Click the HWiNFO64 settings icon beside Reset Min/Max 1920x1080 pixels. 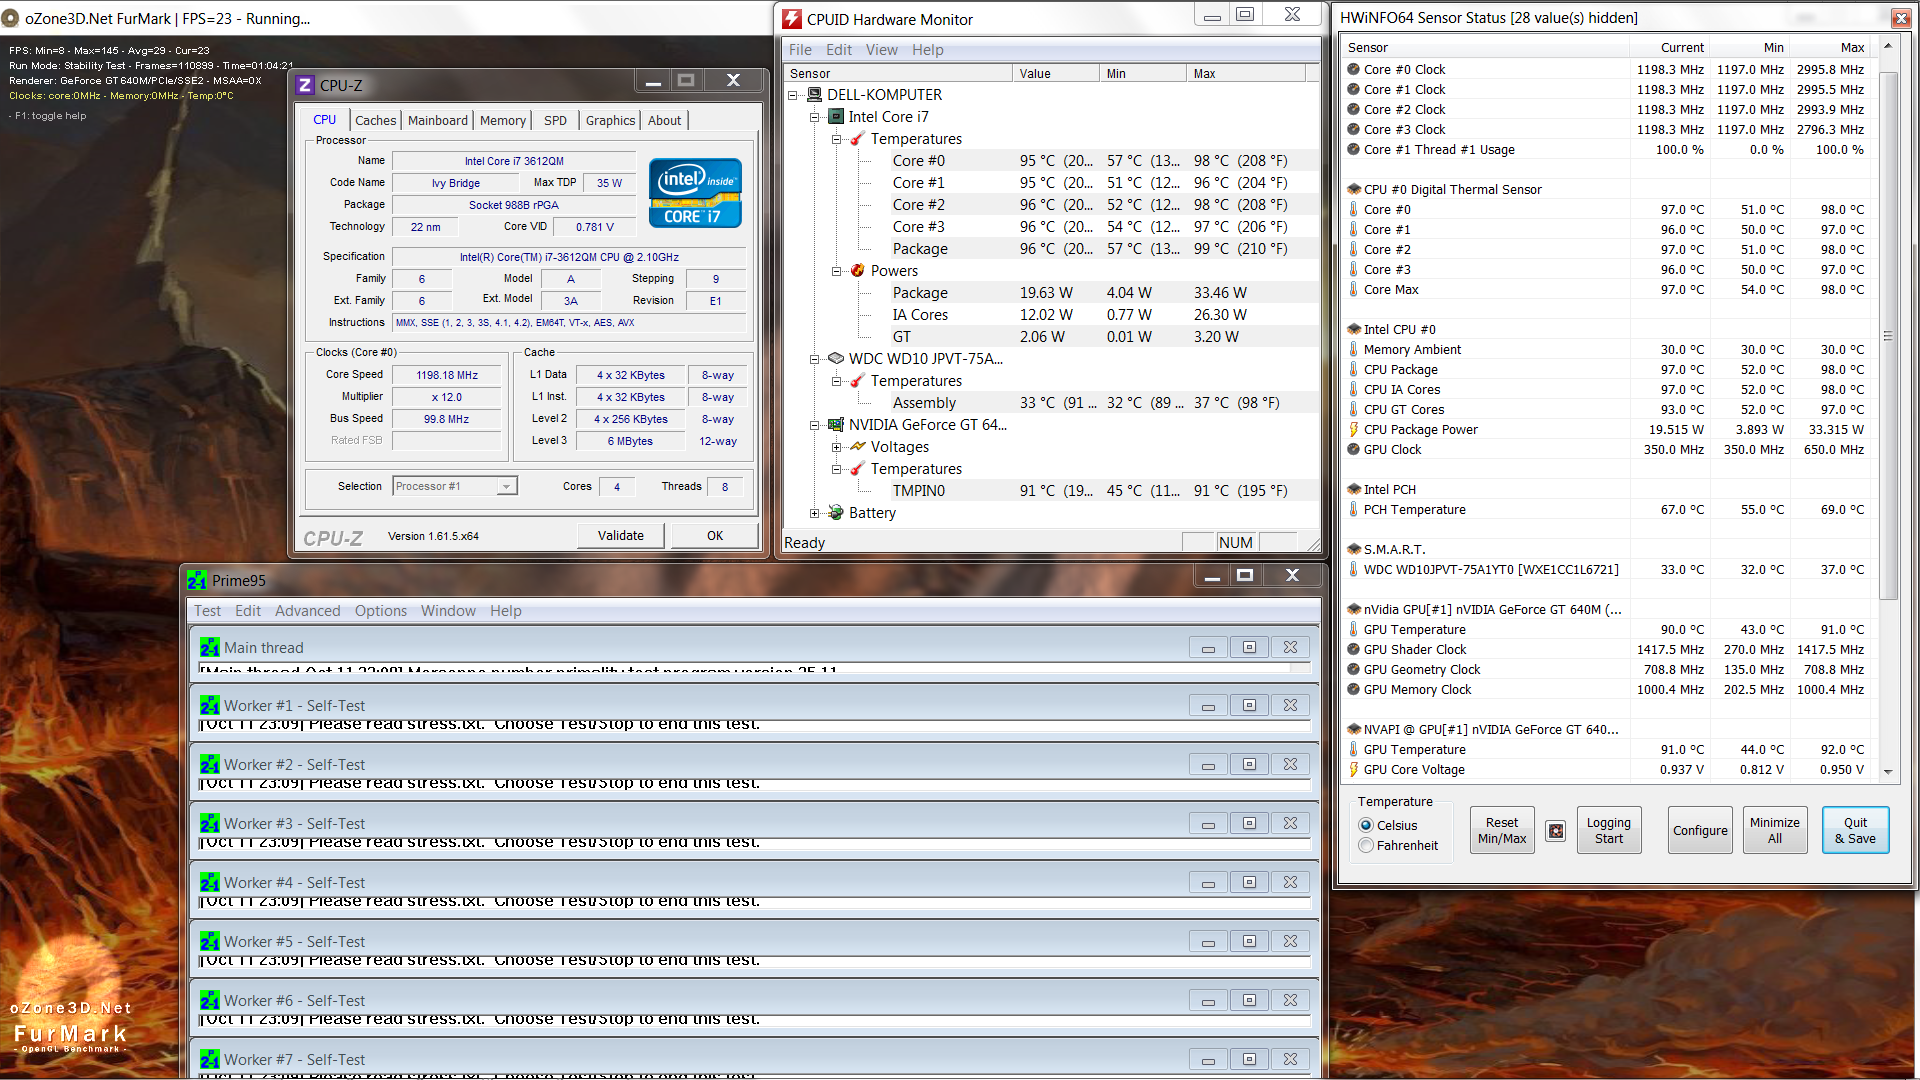pos(1555,831)
